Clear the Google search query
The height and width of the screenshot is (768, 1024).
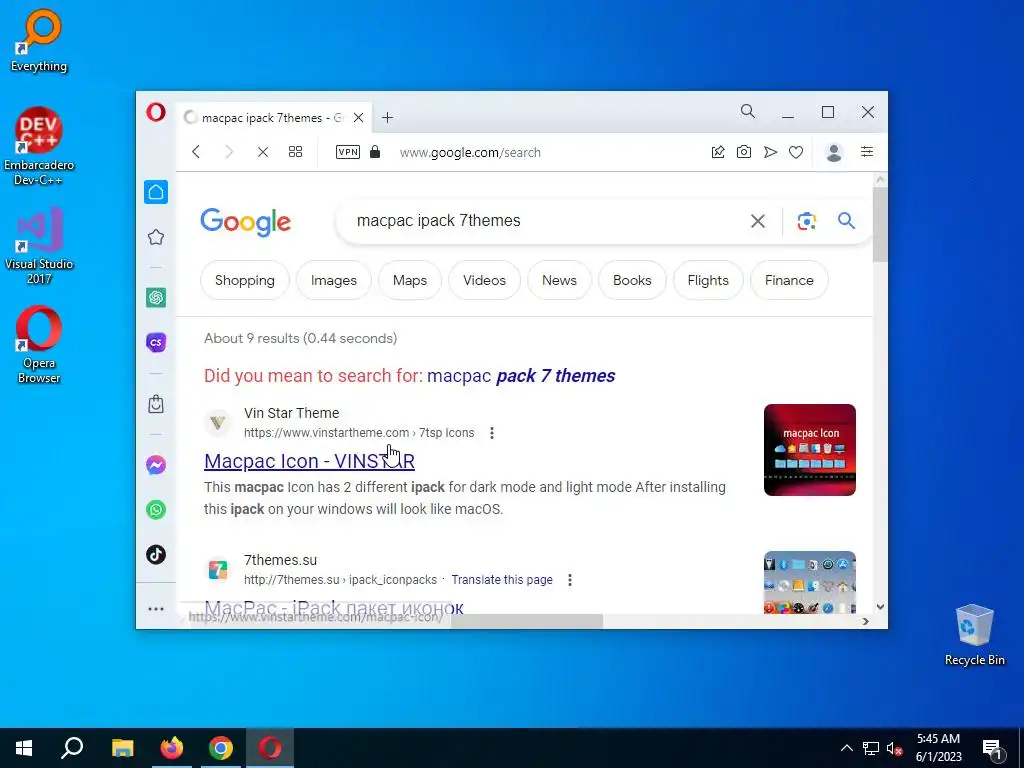pyautogui.click(x=758, y=221)
